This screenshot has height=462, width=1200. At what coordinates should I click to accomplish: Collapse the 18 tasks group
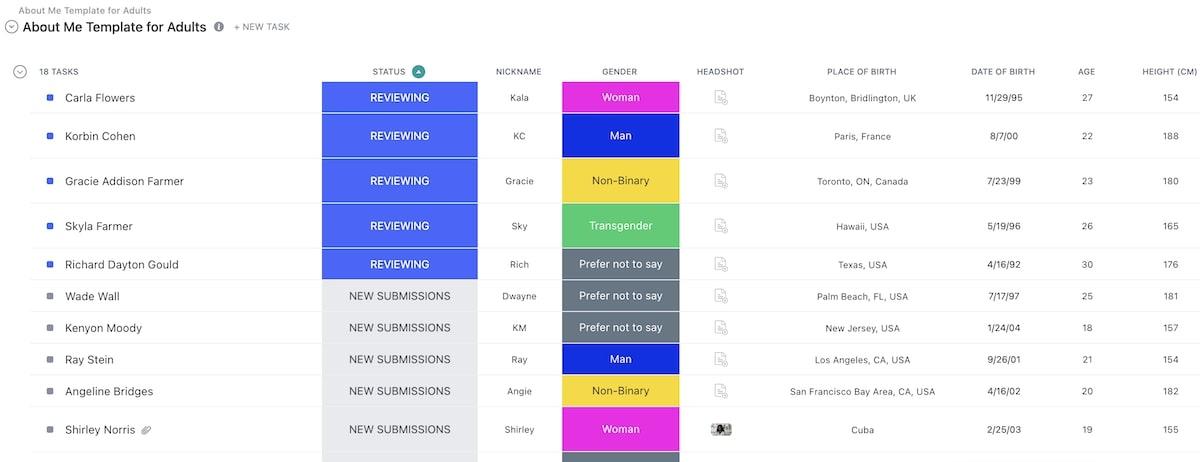(x=20, y=72)
